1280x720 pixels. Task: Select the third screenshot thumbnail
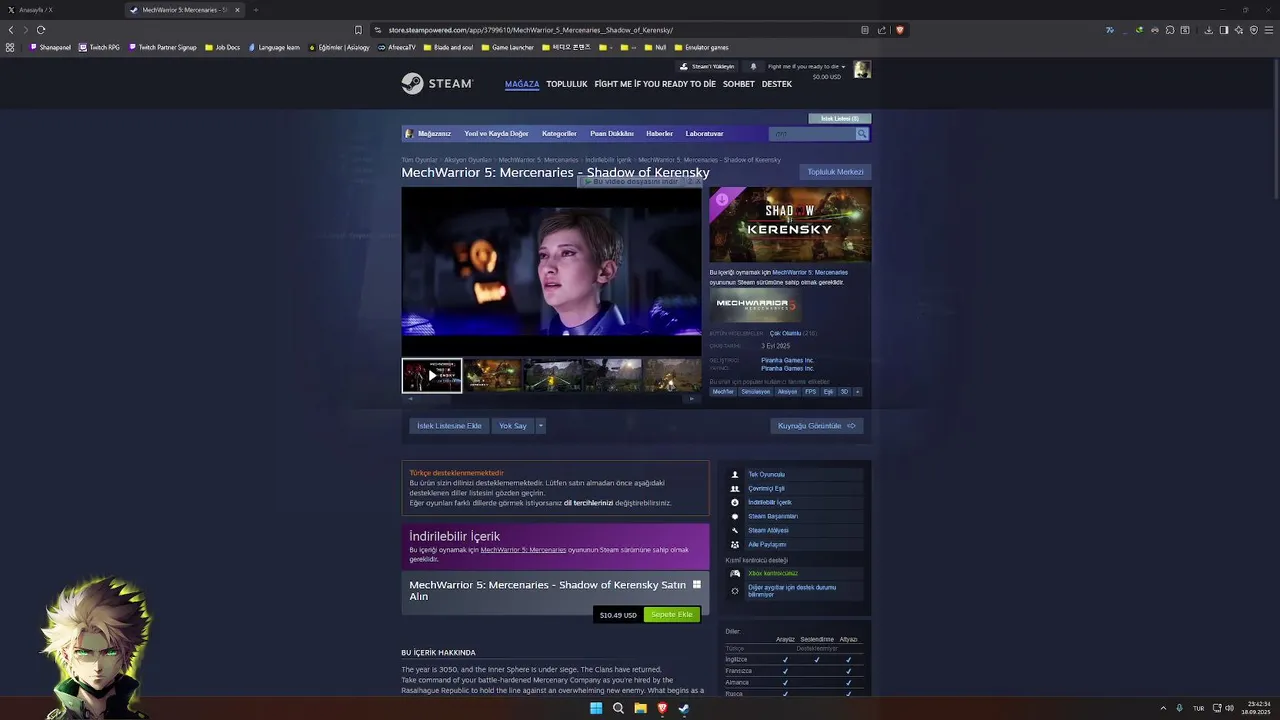click(x=553, y=375)
